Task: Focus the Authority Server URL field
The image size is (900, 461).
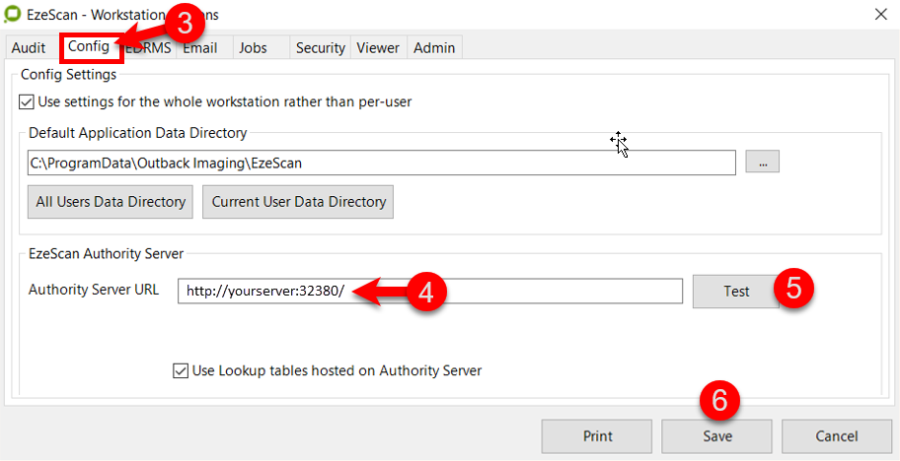Action: 430,291
